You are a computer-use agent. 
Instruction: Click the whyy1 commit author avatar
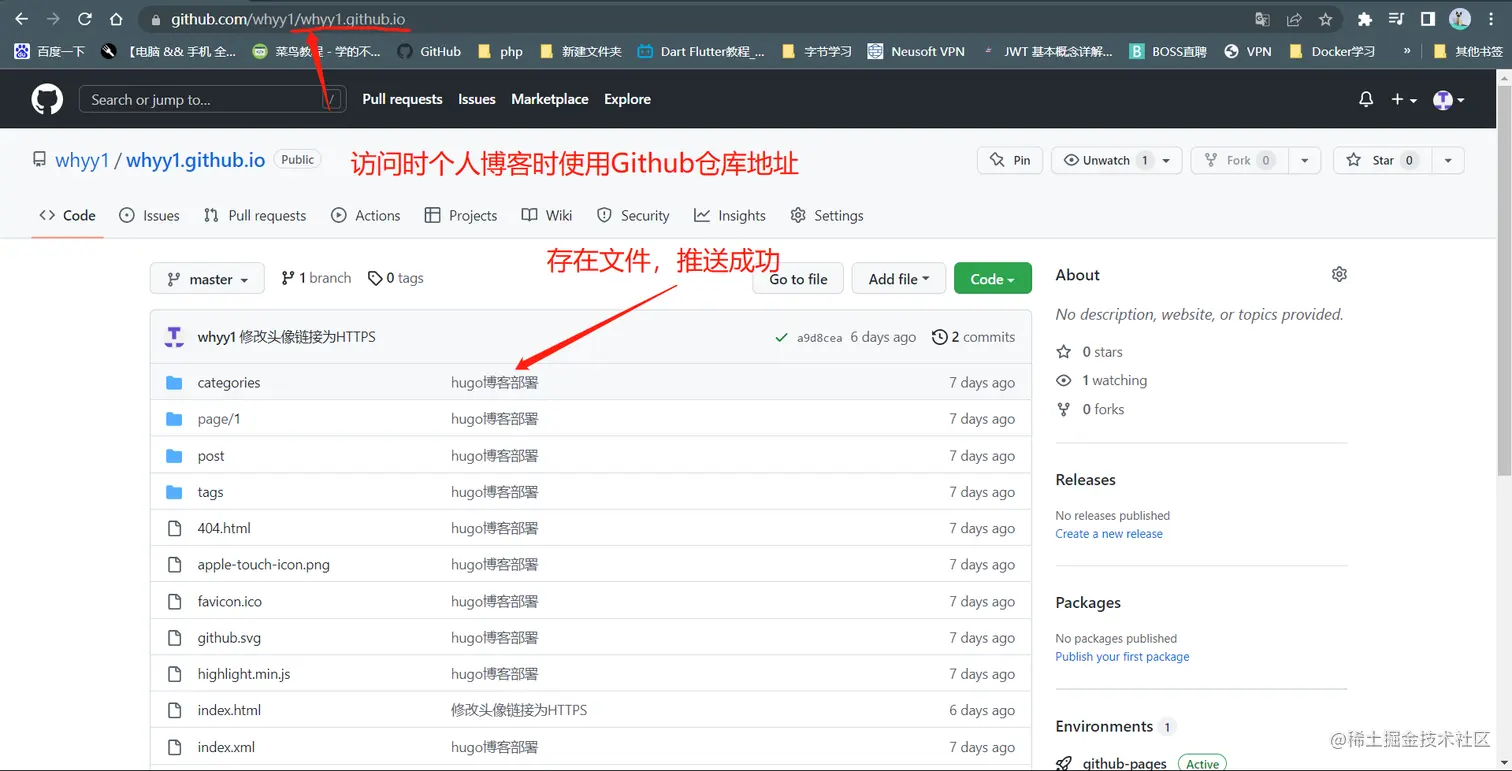click(174, 337)
